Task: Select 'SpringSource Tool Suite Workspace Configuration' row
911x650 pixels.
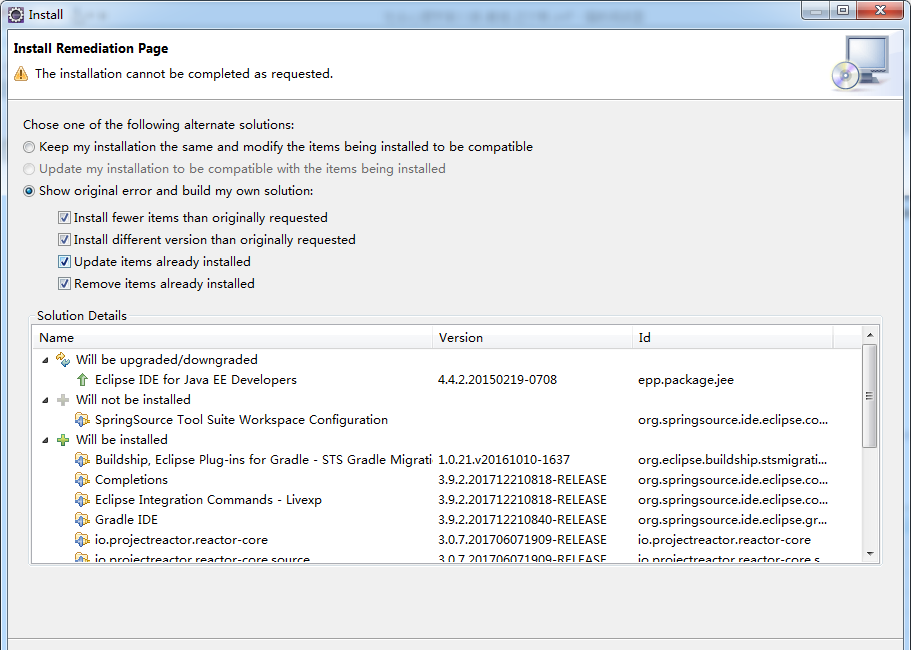Action: (x=241, y=420)
